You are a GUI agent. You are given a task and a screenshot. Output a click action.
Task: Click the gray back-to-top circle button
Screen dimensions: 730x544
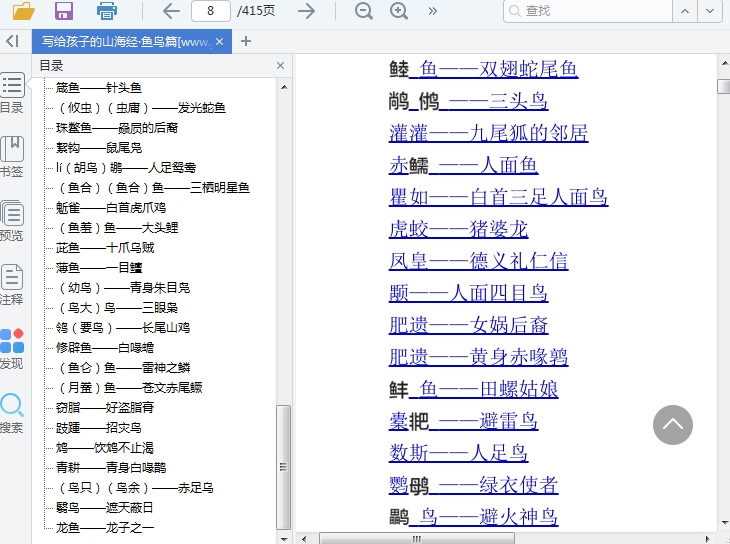(673, 425)
